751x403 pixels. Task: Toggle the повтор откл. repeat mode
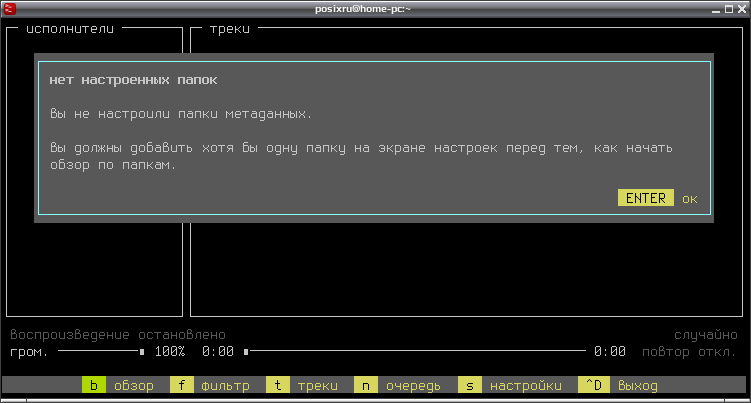click(689, 352)
